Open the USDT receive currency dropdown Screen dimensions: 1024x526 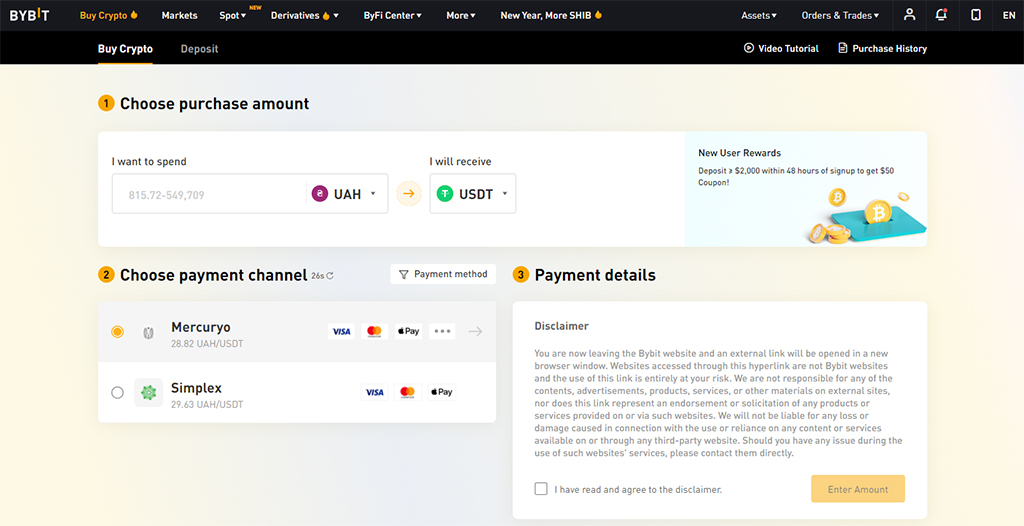473,194
